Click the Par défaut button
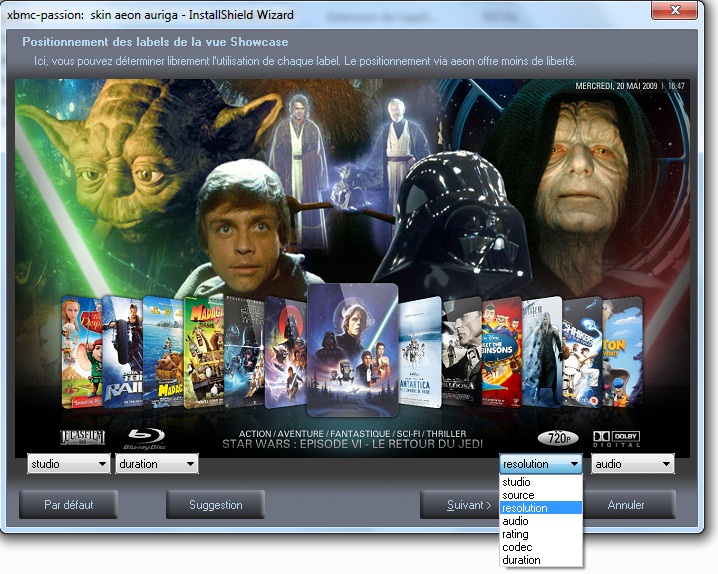 click(68, 505)
